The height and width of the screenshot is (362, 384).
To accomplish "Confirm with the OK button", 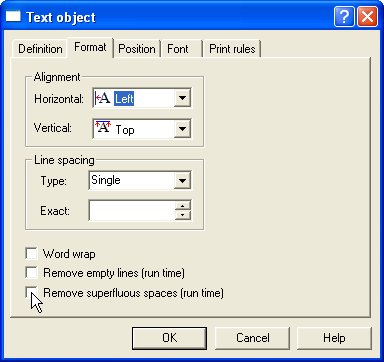I will coord(169,338).
